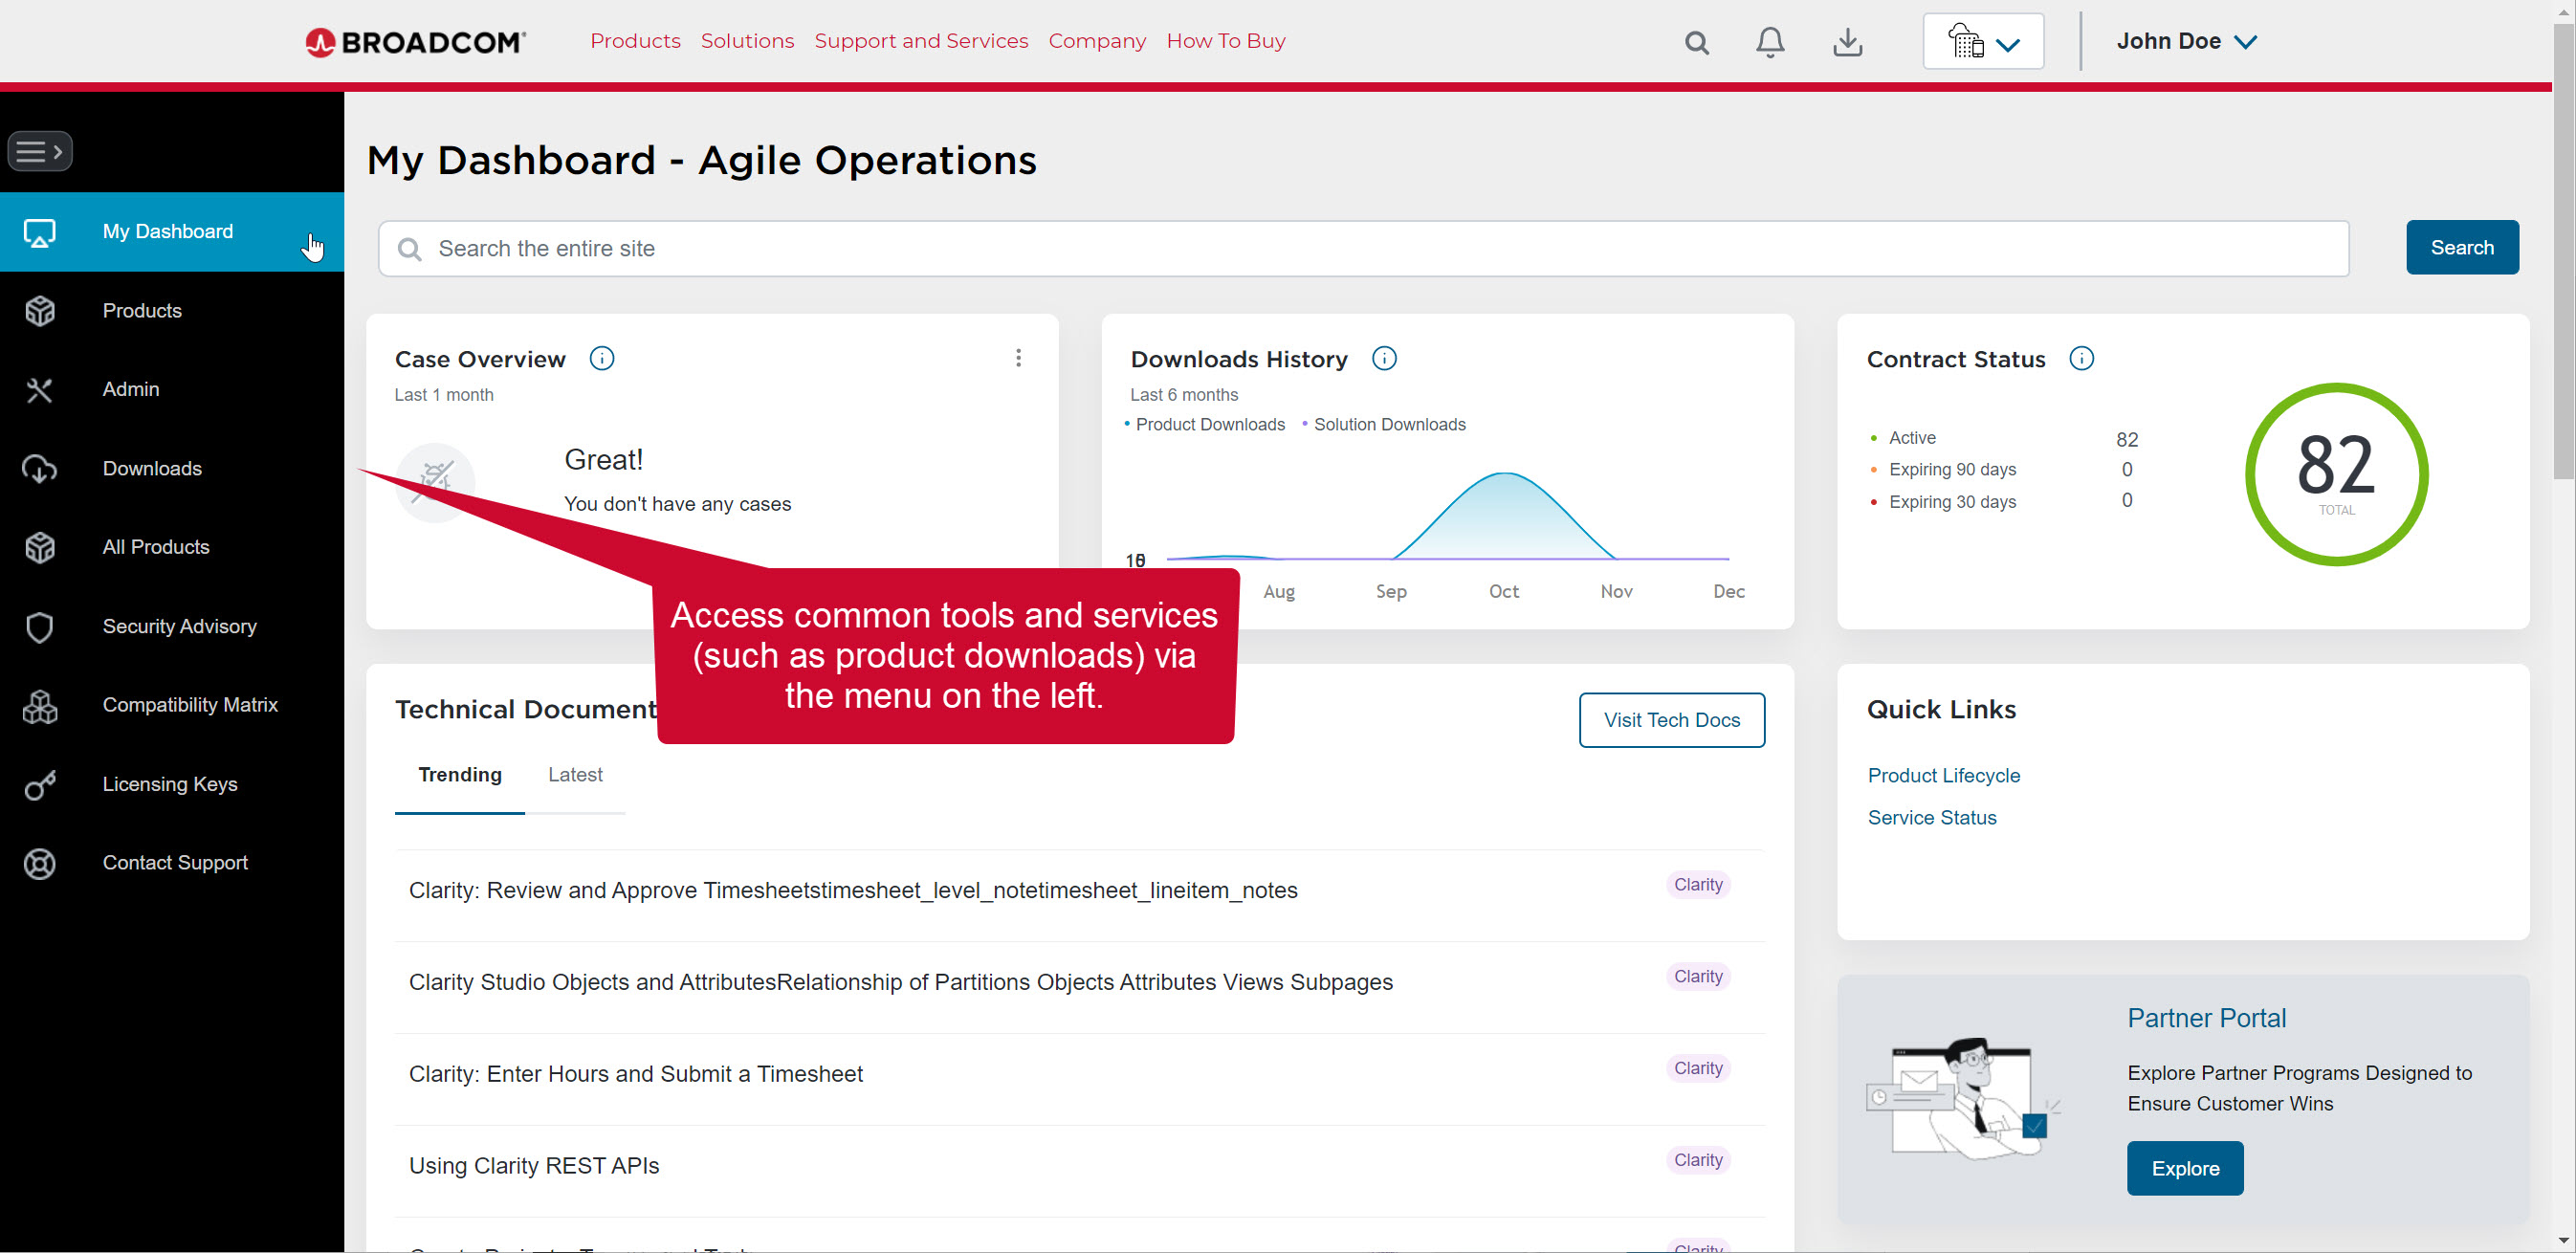Viewport: 2576px width, 1253px height.
Task: Click Contract Status info icon
Action: [x=2081, y=358]
